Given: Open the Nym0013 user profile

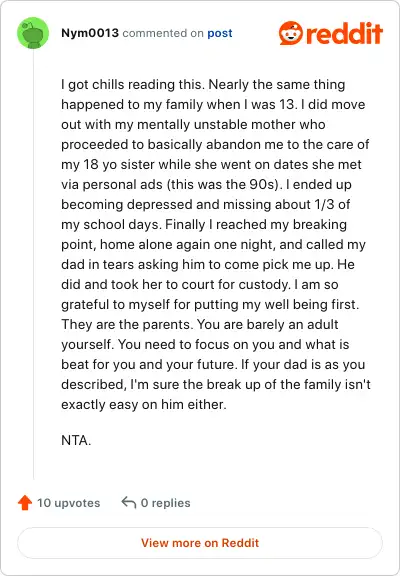Looking at the screenshot, I should point(90,33).
